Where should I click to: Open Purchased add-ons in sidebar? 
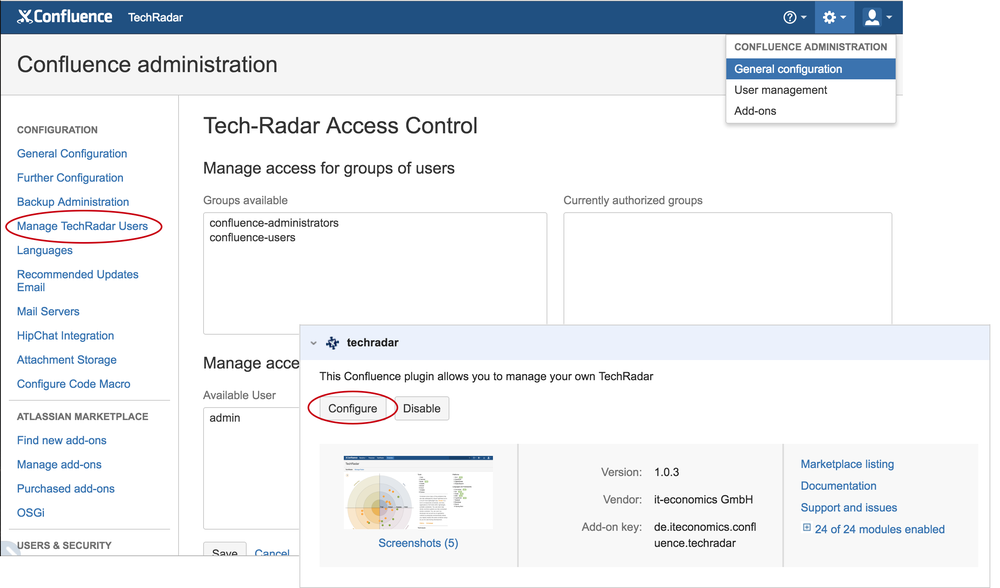(x=66, y=489)
